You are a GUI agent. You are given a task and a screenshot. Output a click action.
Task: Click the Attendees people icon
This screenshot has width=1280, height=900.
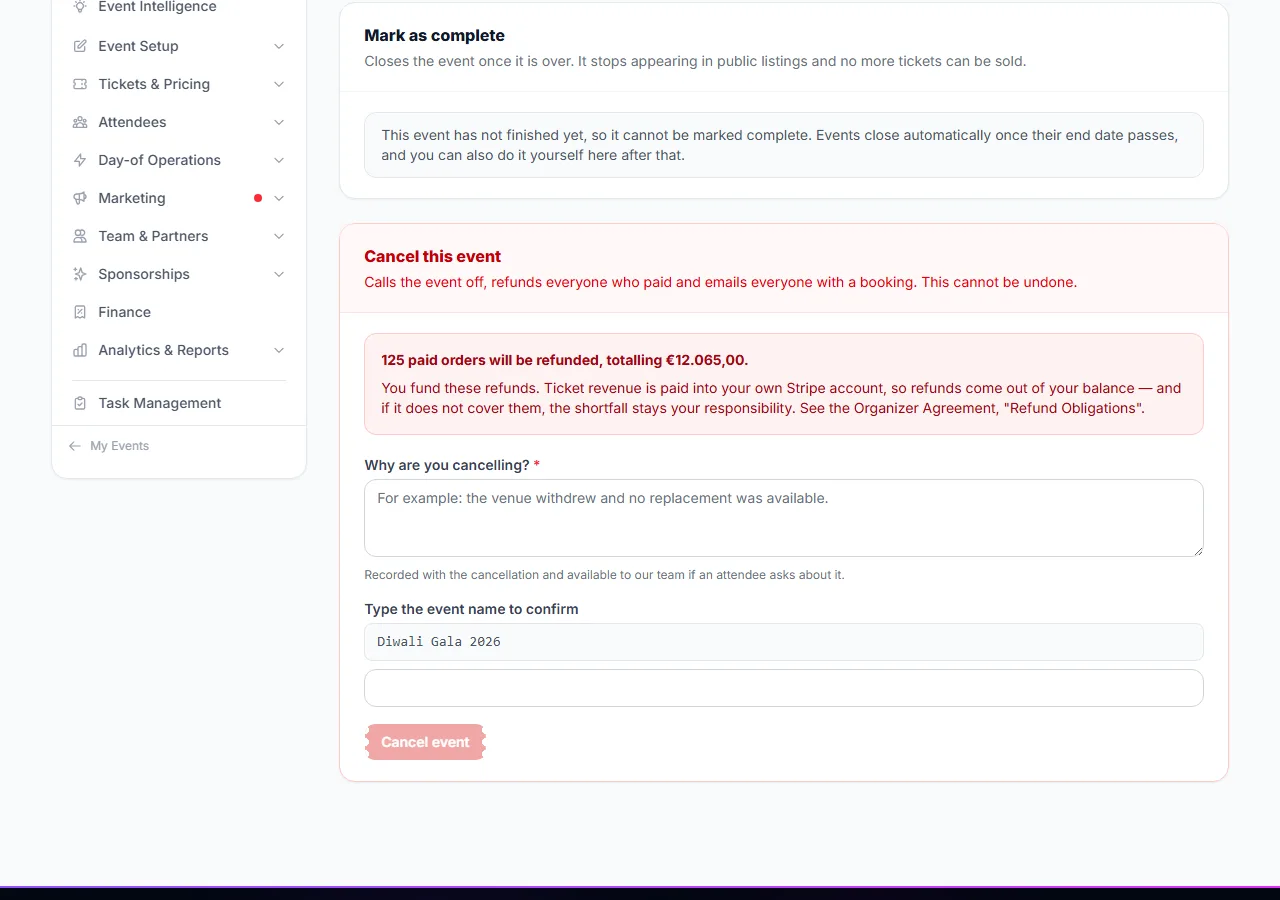[x=80, y=122]
